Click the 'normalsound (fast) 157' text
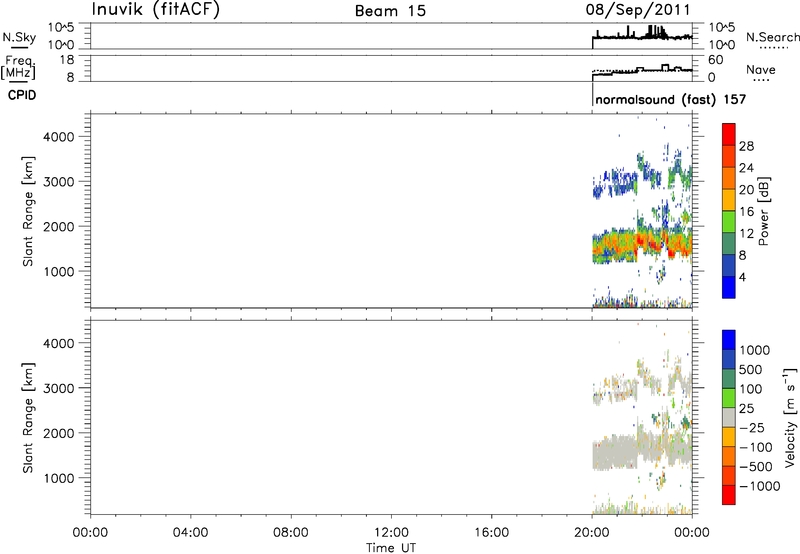This screenshot has height=554, width=800. pyautogui.click(x=670, y=99)
